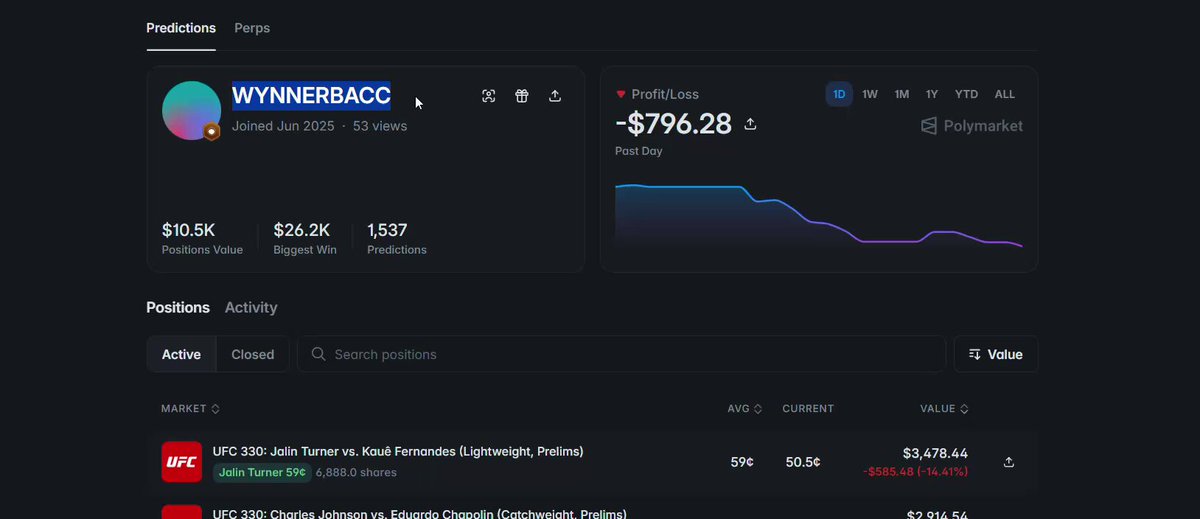Image resolution: width=1200 pixels, height=519 pixels.
Task: Click the 1,537 Predictions stat
Action: pos(397,238)
